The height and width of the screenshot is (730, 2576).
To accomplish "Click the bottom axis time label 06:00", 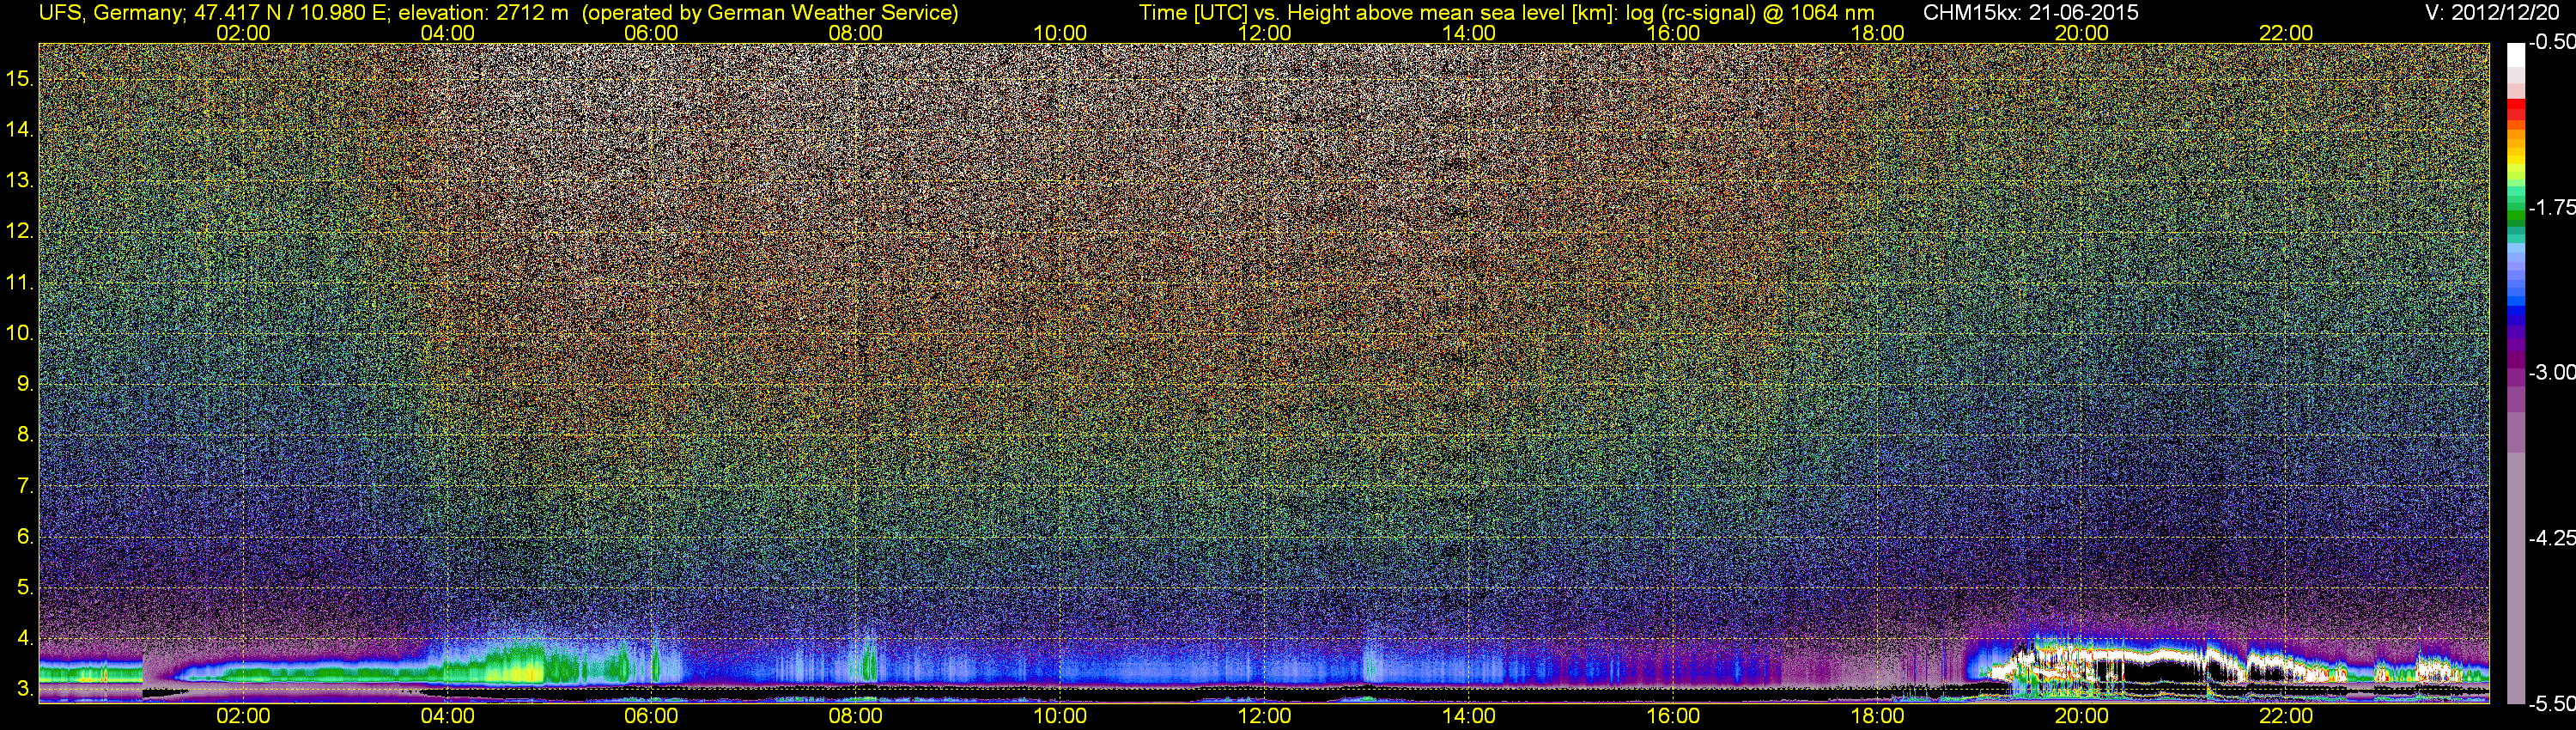I will 651,716.
